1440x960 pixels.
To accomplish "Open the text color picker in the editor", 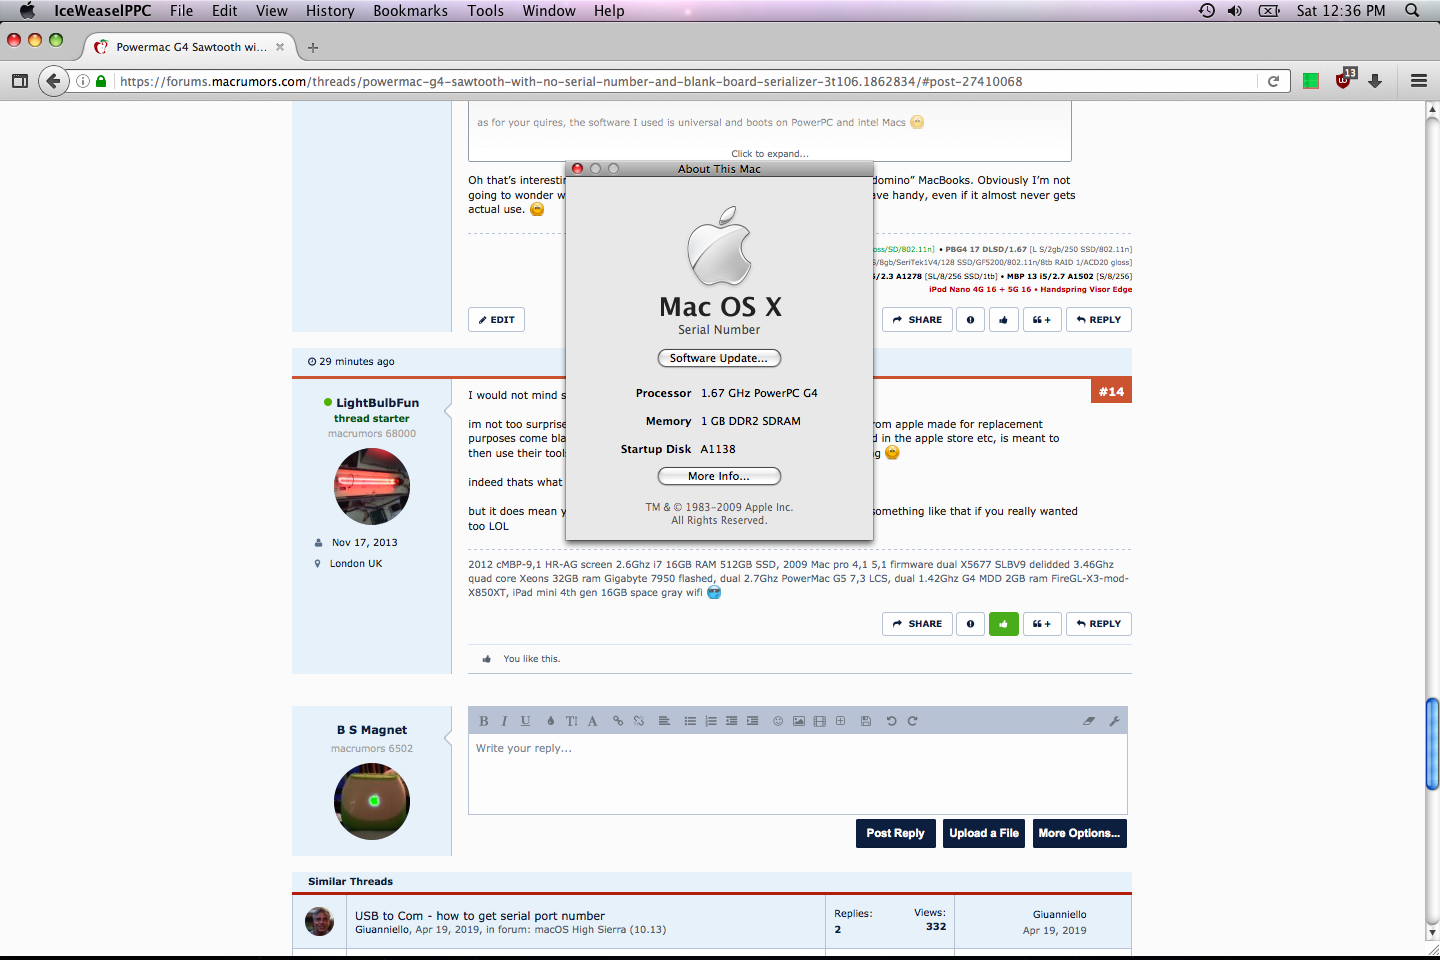I will click(550, 721).
